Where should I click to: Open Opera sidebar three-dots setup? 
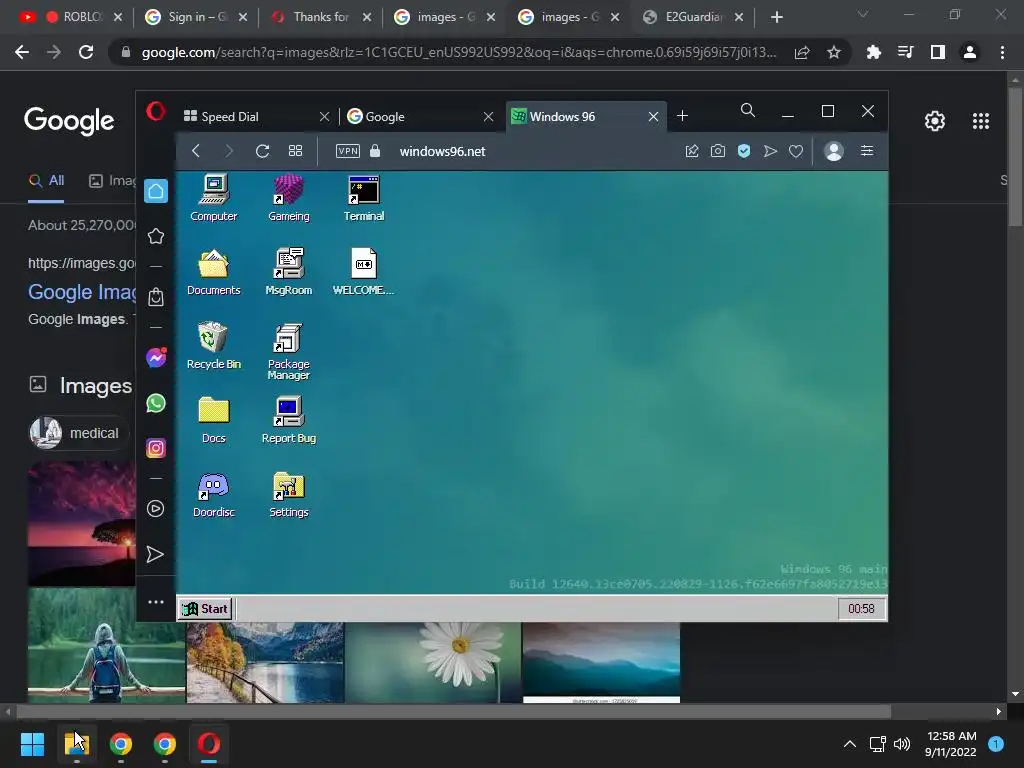pos(155,602)
